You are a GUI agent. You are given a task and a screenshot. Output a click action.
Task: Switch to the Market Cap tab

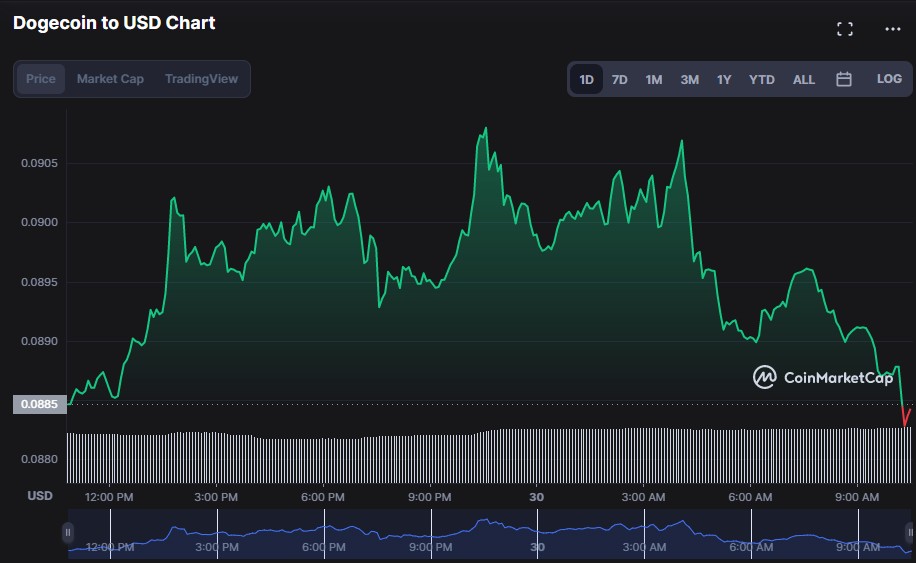tap(110, 79)
